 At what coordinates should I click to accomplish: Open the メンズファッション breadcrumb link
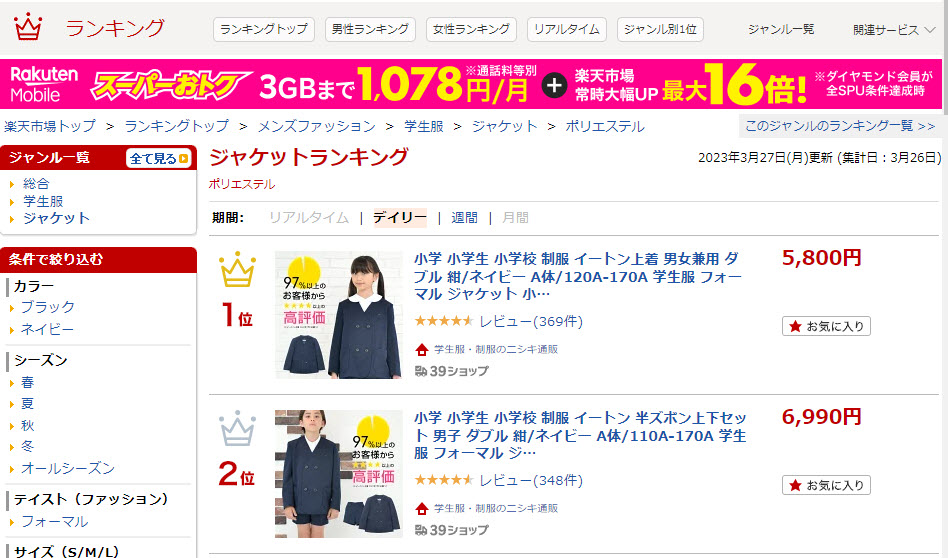click(317, 126)
